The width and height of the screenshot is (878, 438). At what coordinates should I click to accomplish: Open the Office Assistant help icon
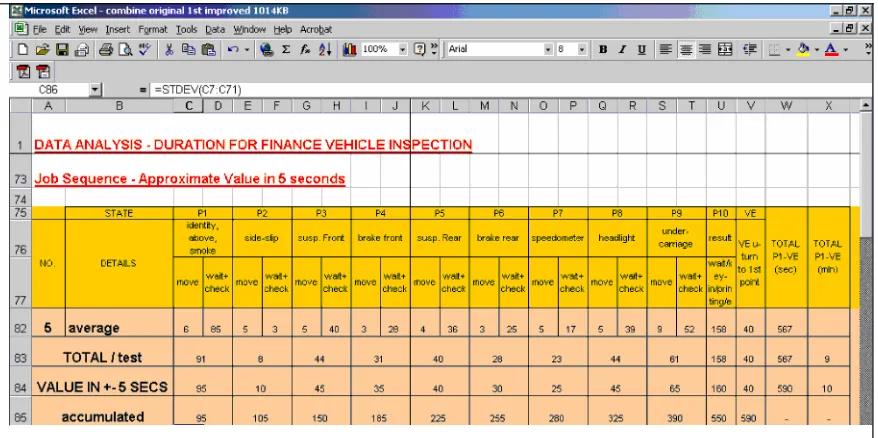[x=419, y=50]
